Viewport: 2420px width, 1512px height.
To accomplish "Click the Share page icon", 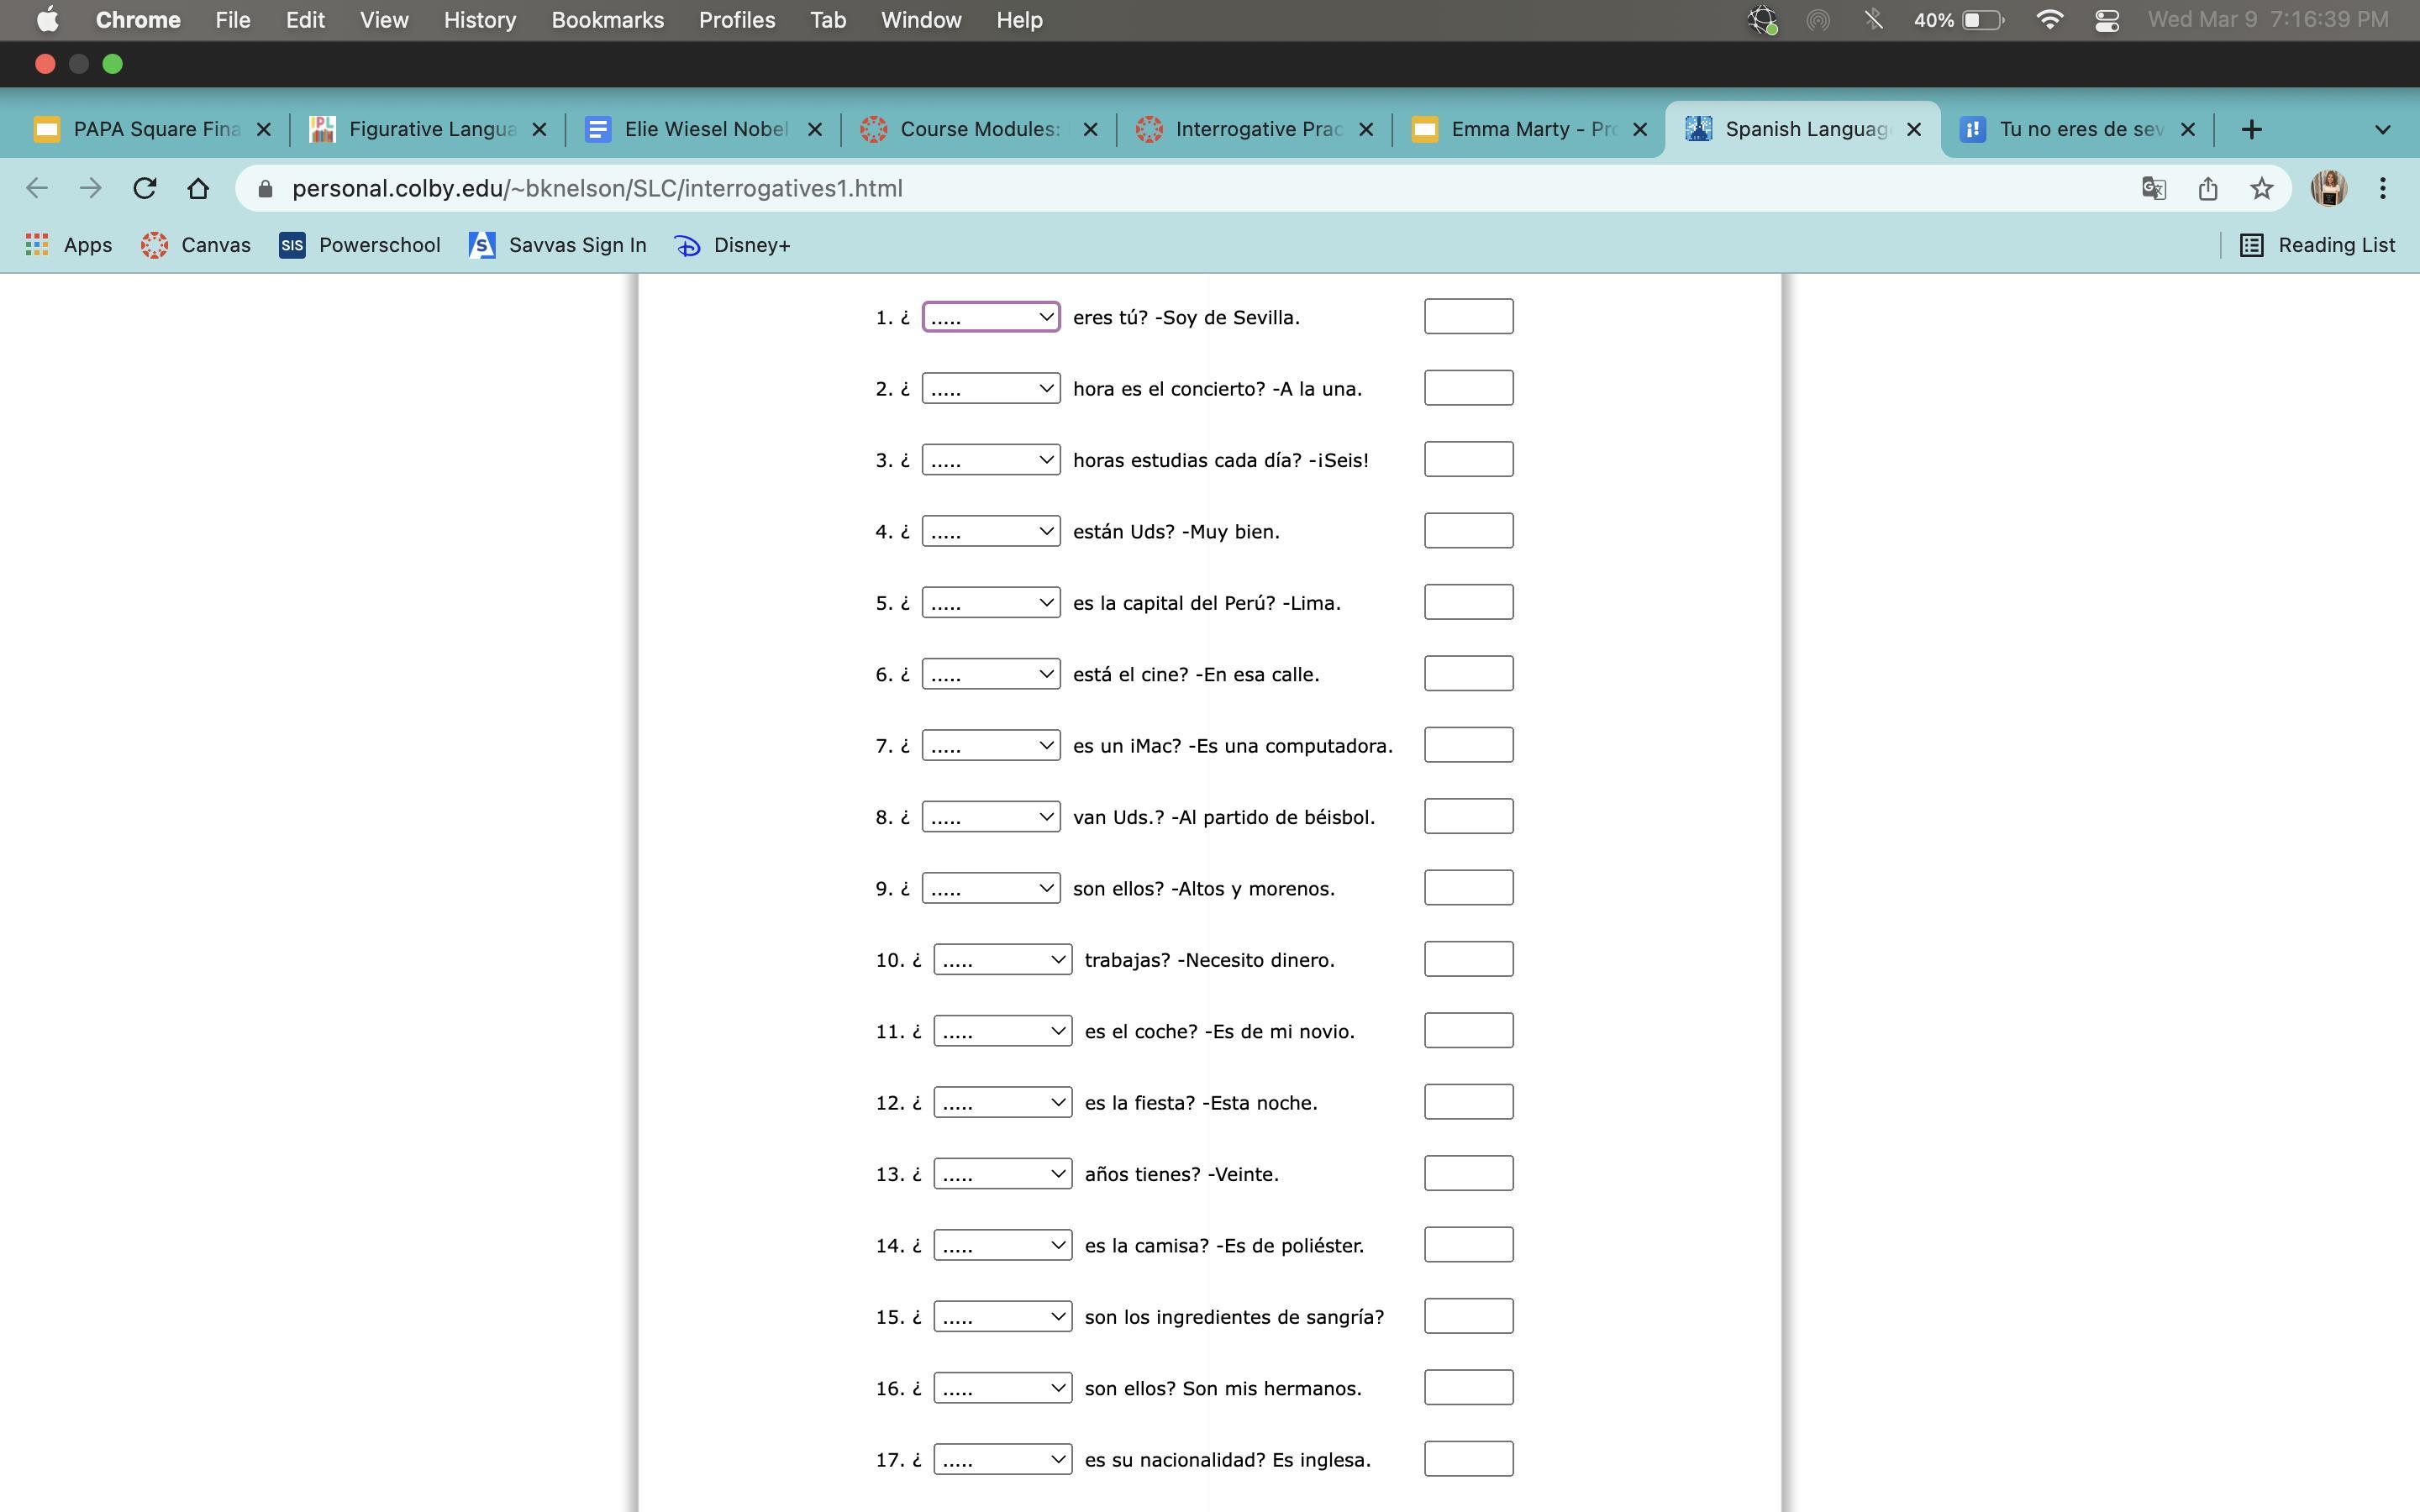I will pos(2208,188).
